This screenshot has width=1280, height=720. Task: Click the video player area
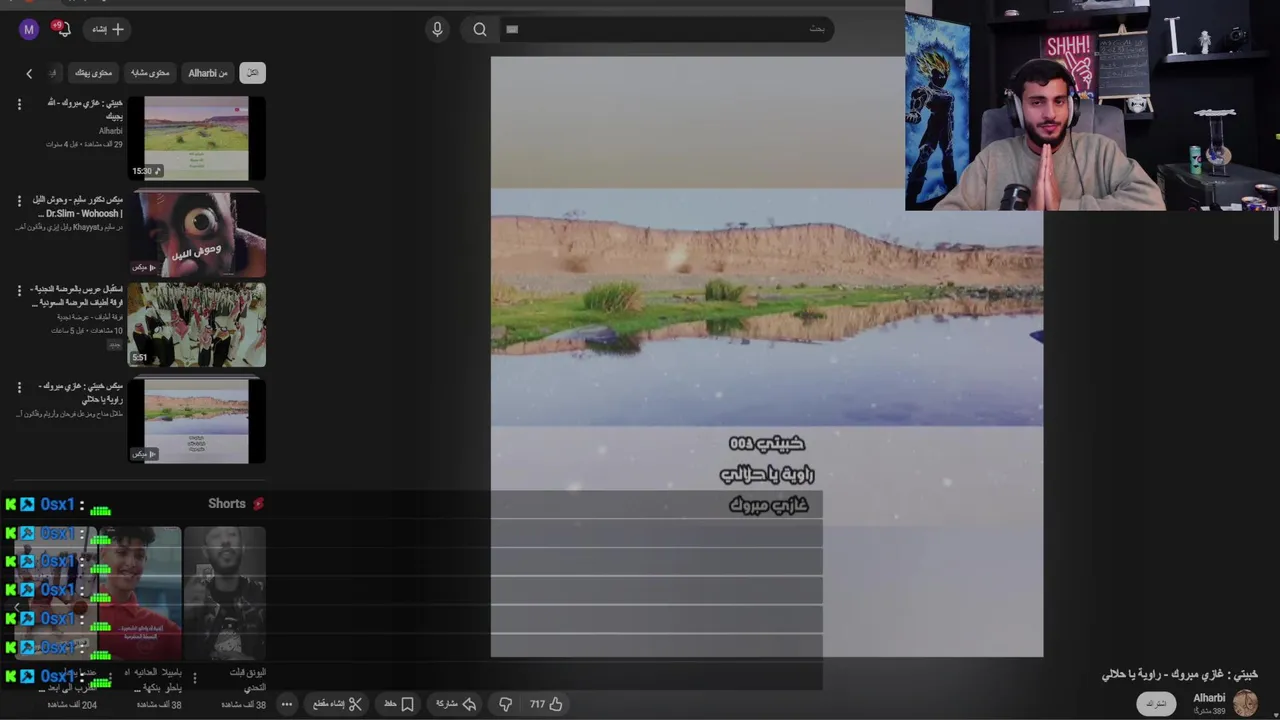(x=767, y=356)
